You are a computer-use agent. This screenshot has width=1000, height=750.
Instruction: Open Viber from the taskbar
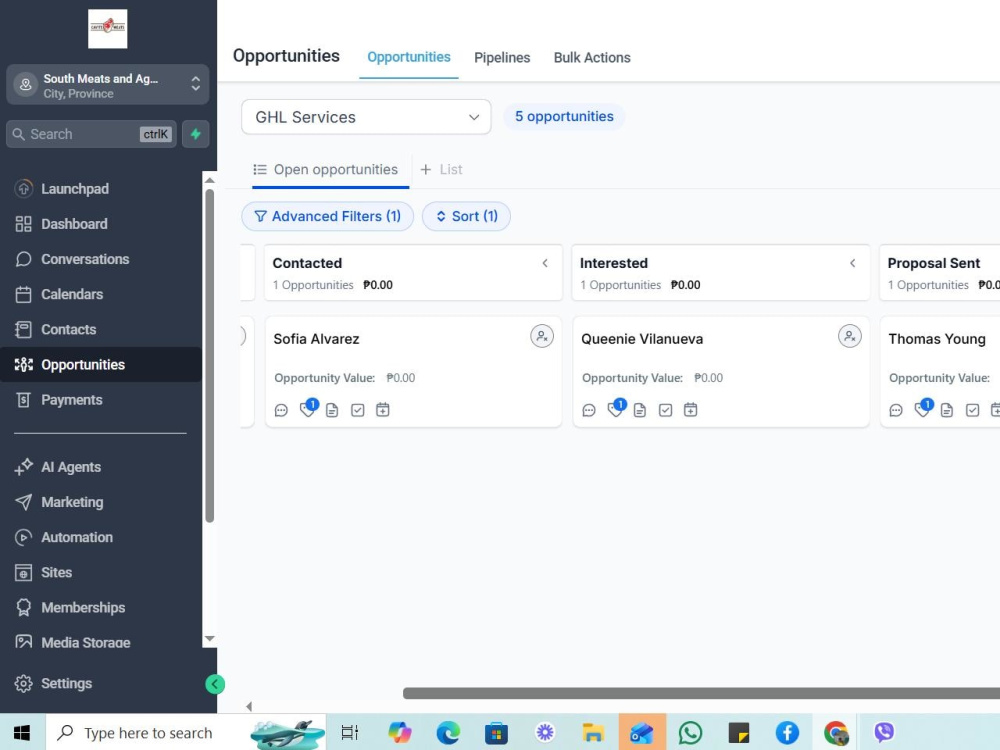[884, 733]
